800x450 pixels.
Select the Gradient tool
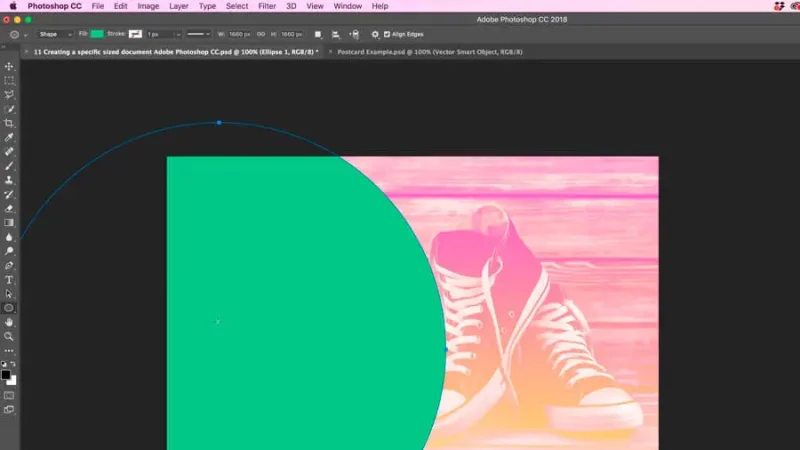(x=9, y=222)
